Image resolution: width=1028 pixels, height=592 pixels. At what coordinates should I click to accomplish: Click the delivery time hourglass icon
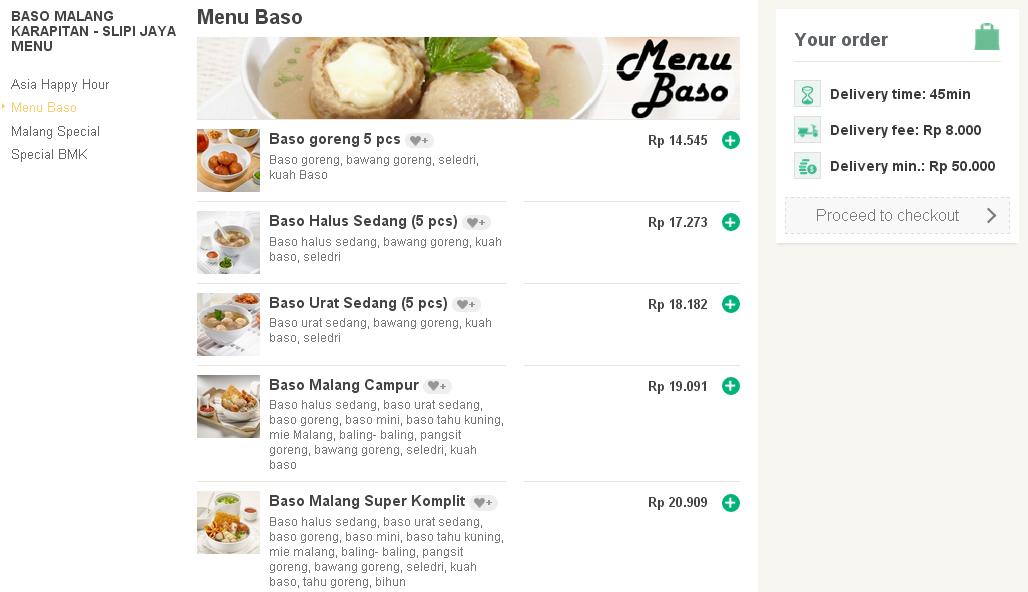click(807, 94)
